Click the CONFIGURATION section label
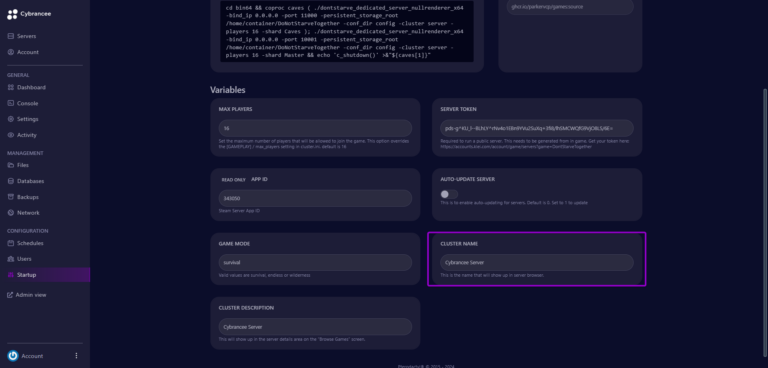 tap(27, 231)
